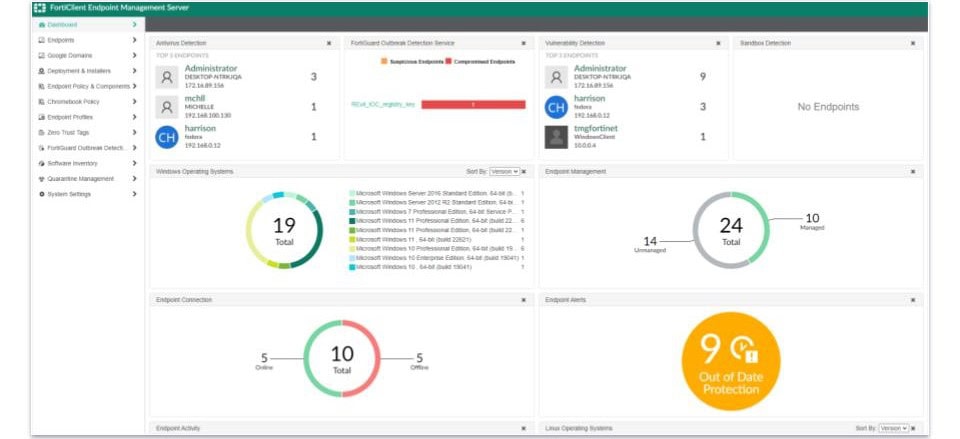
Task: Click the Deployment & Installers icon
Action: (42, 71)
